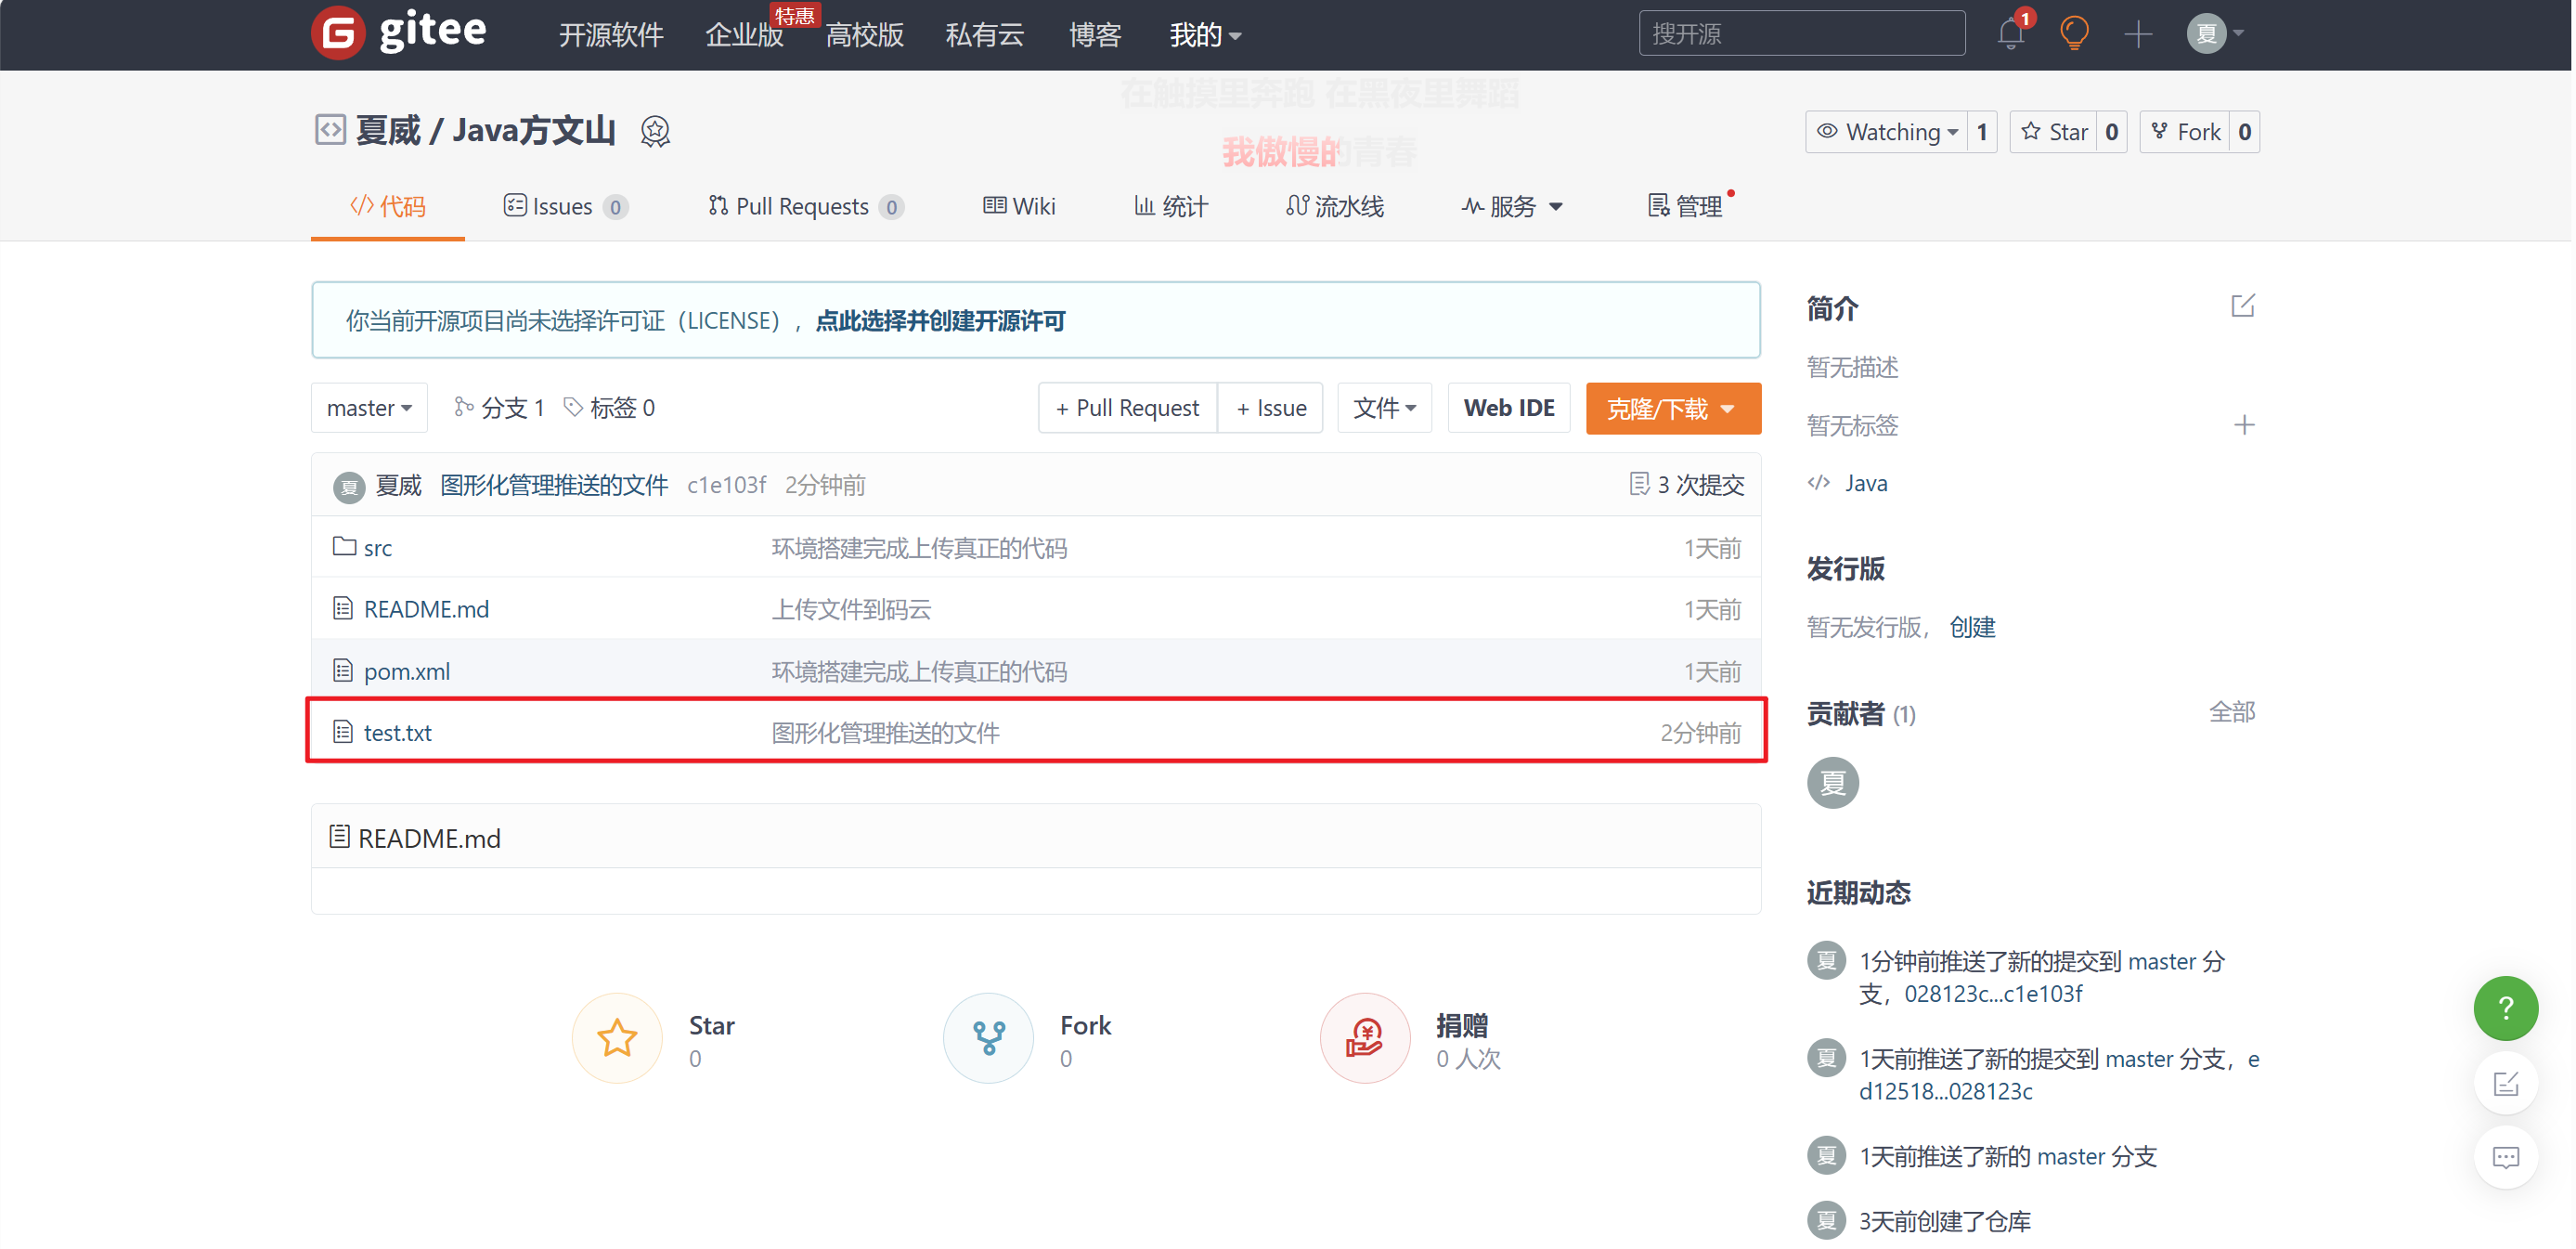Expand the 文件 dropdown
The image size is (2576, 1249).
tap(1384, 408)
